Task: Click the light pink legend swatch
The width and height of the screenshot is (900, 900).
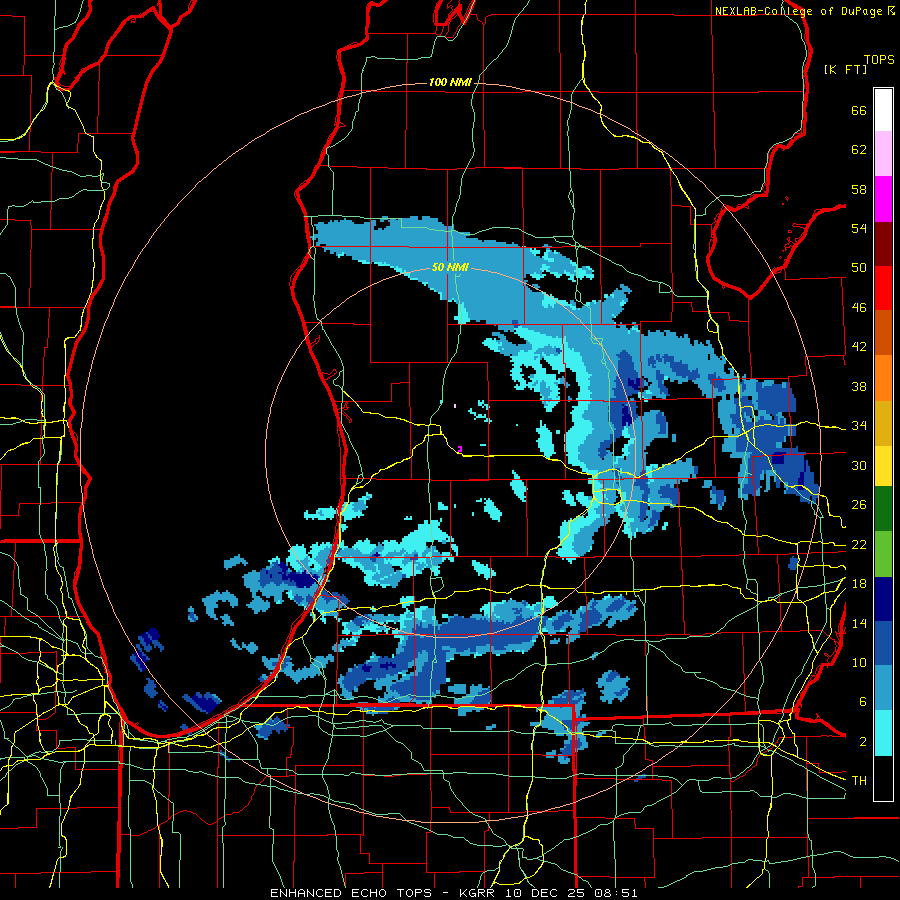Action: click(x=883, y=154)
